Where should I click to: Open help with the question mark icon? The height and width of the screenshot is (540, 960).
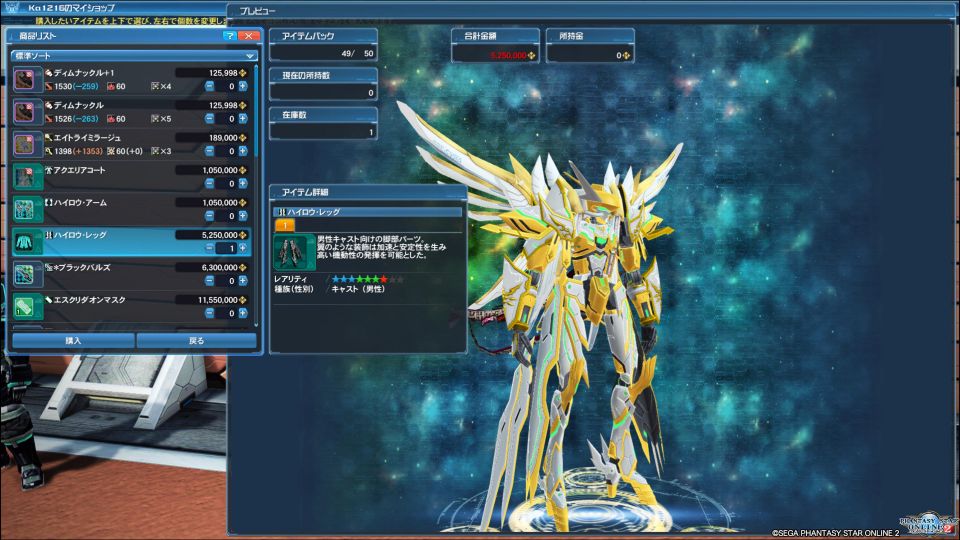point(229,36)
